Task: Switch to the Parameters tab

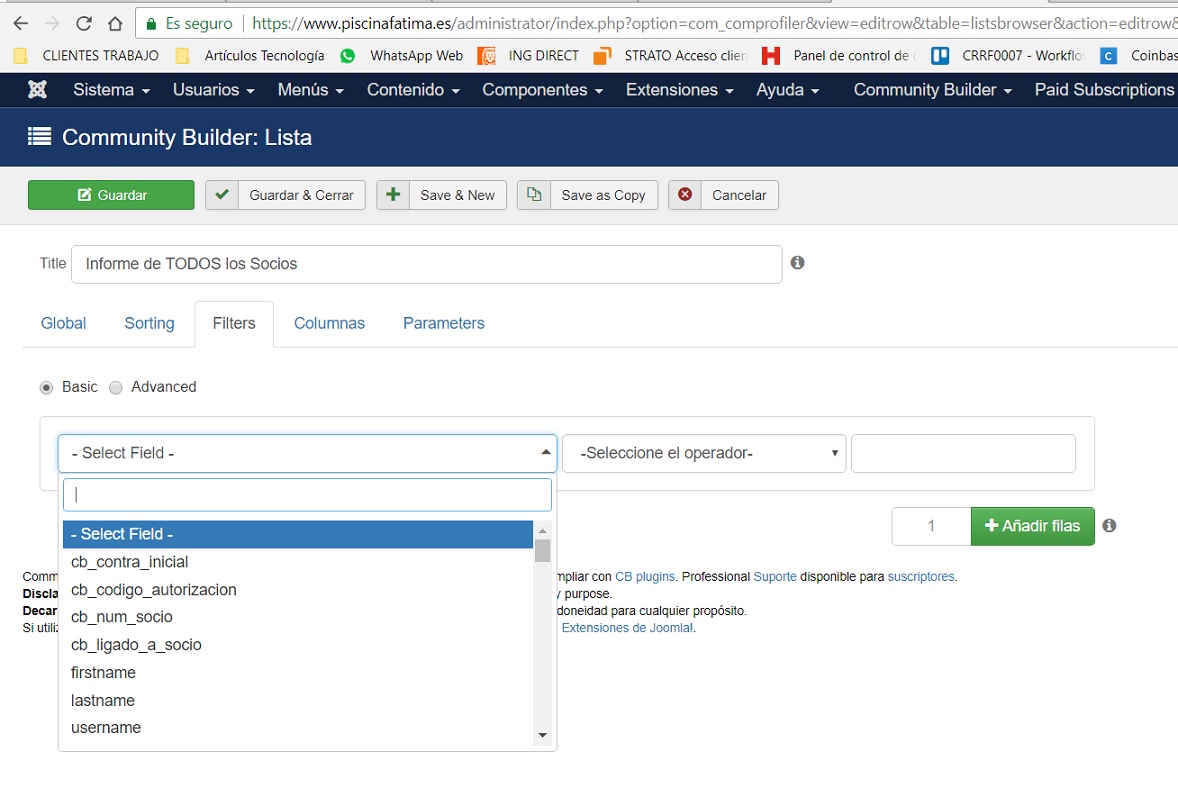Action: point(443,323)
